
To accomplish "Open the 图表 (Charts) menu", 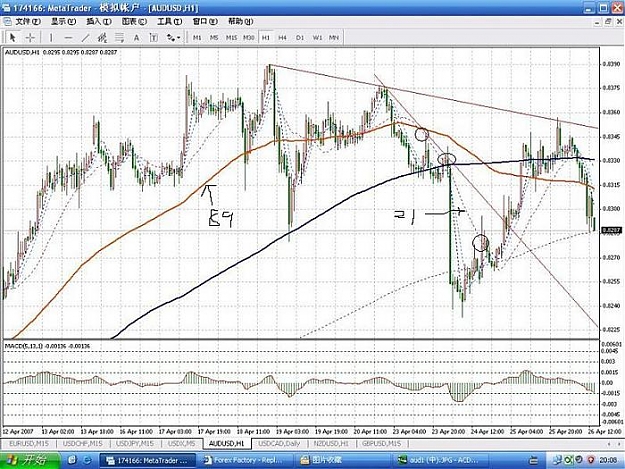I will click(x=134, y=22).
